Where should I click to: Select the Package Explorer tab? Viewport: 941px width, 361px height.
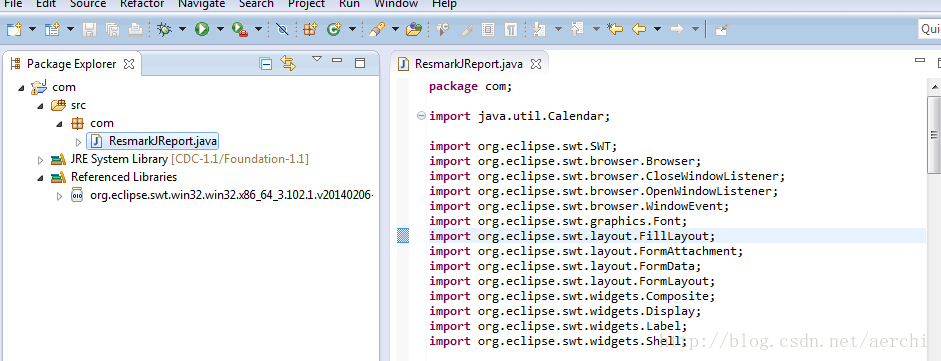click(71, 64)
